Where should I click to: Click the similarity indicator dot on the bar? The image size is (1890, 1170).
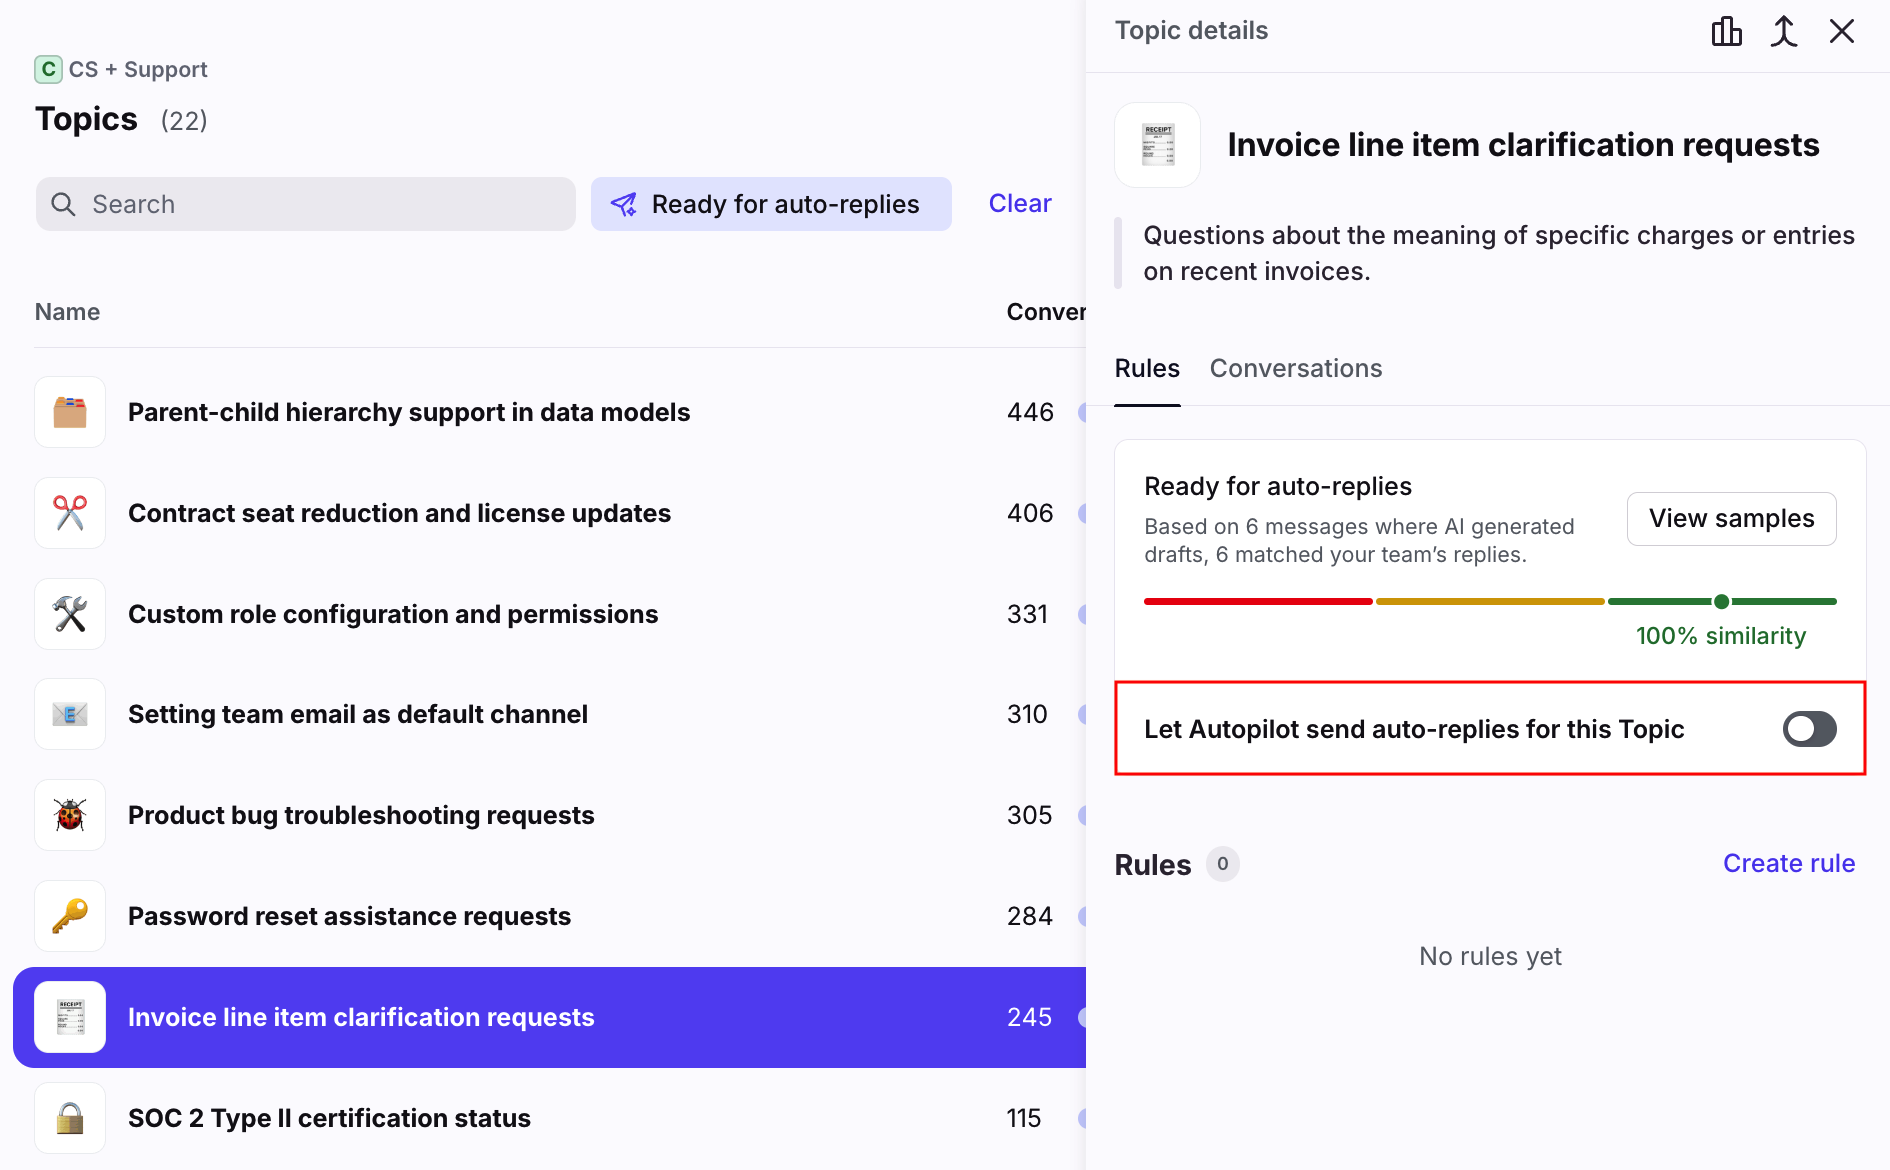pyautogui.click(x=1721, y=601)
